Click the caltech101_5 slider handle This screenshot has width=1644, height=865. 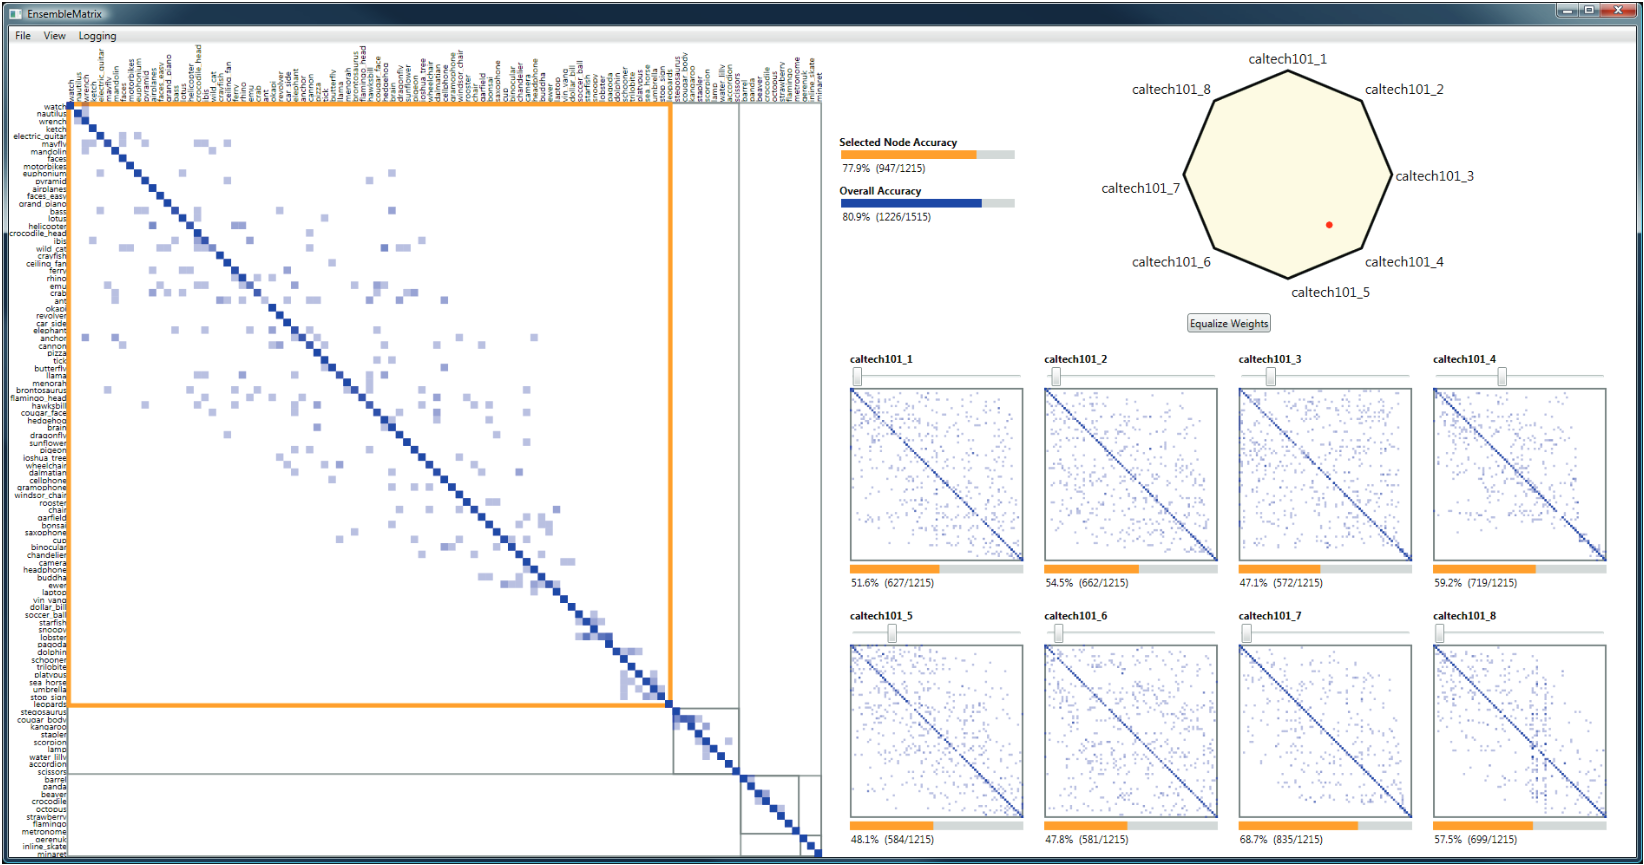pos(892,633)
